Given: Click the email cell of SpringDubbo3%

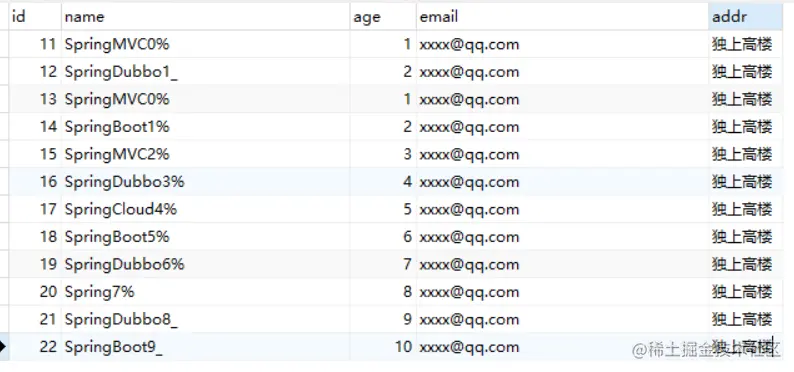Looking at the screenshot, I should click(563, 182).
